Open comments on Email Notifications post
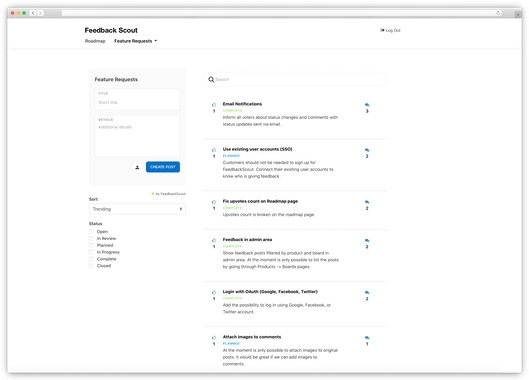529x380 pixels. tap(367, 105)
